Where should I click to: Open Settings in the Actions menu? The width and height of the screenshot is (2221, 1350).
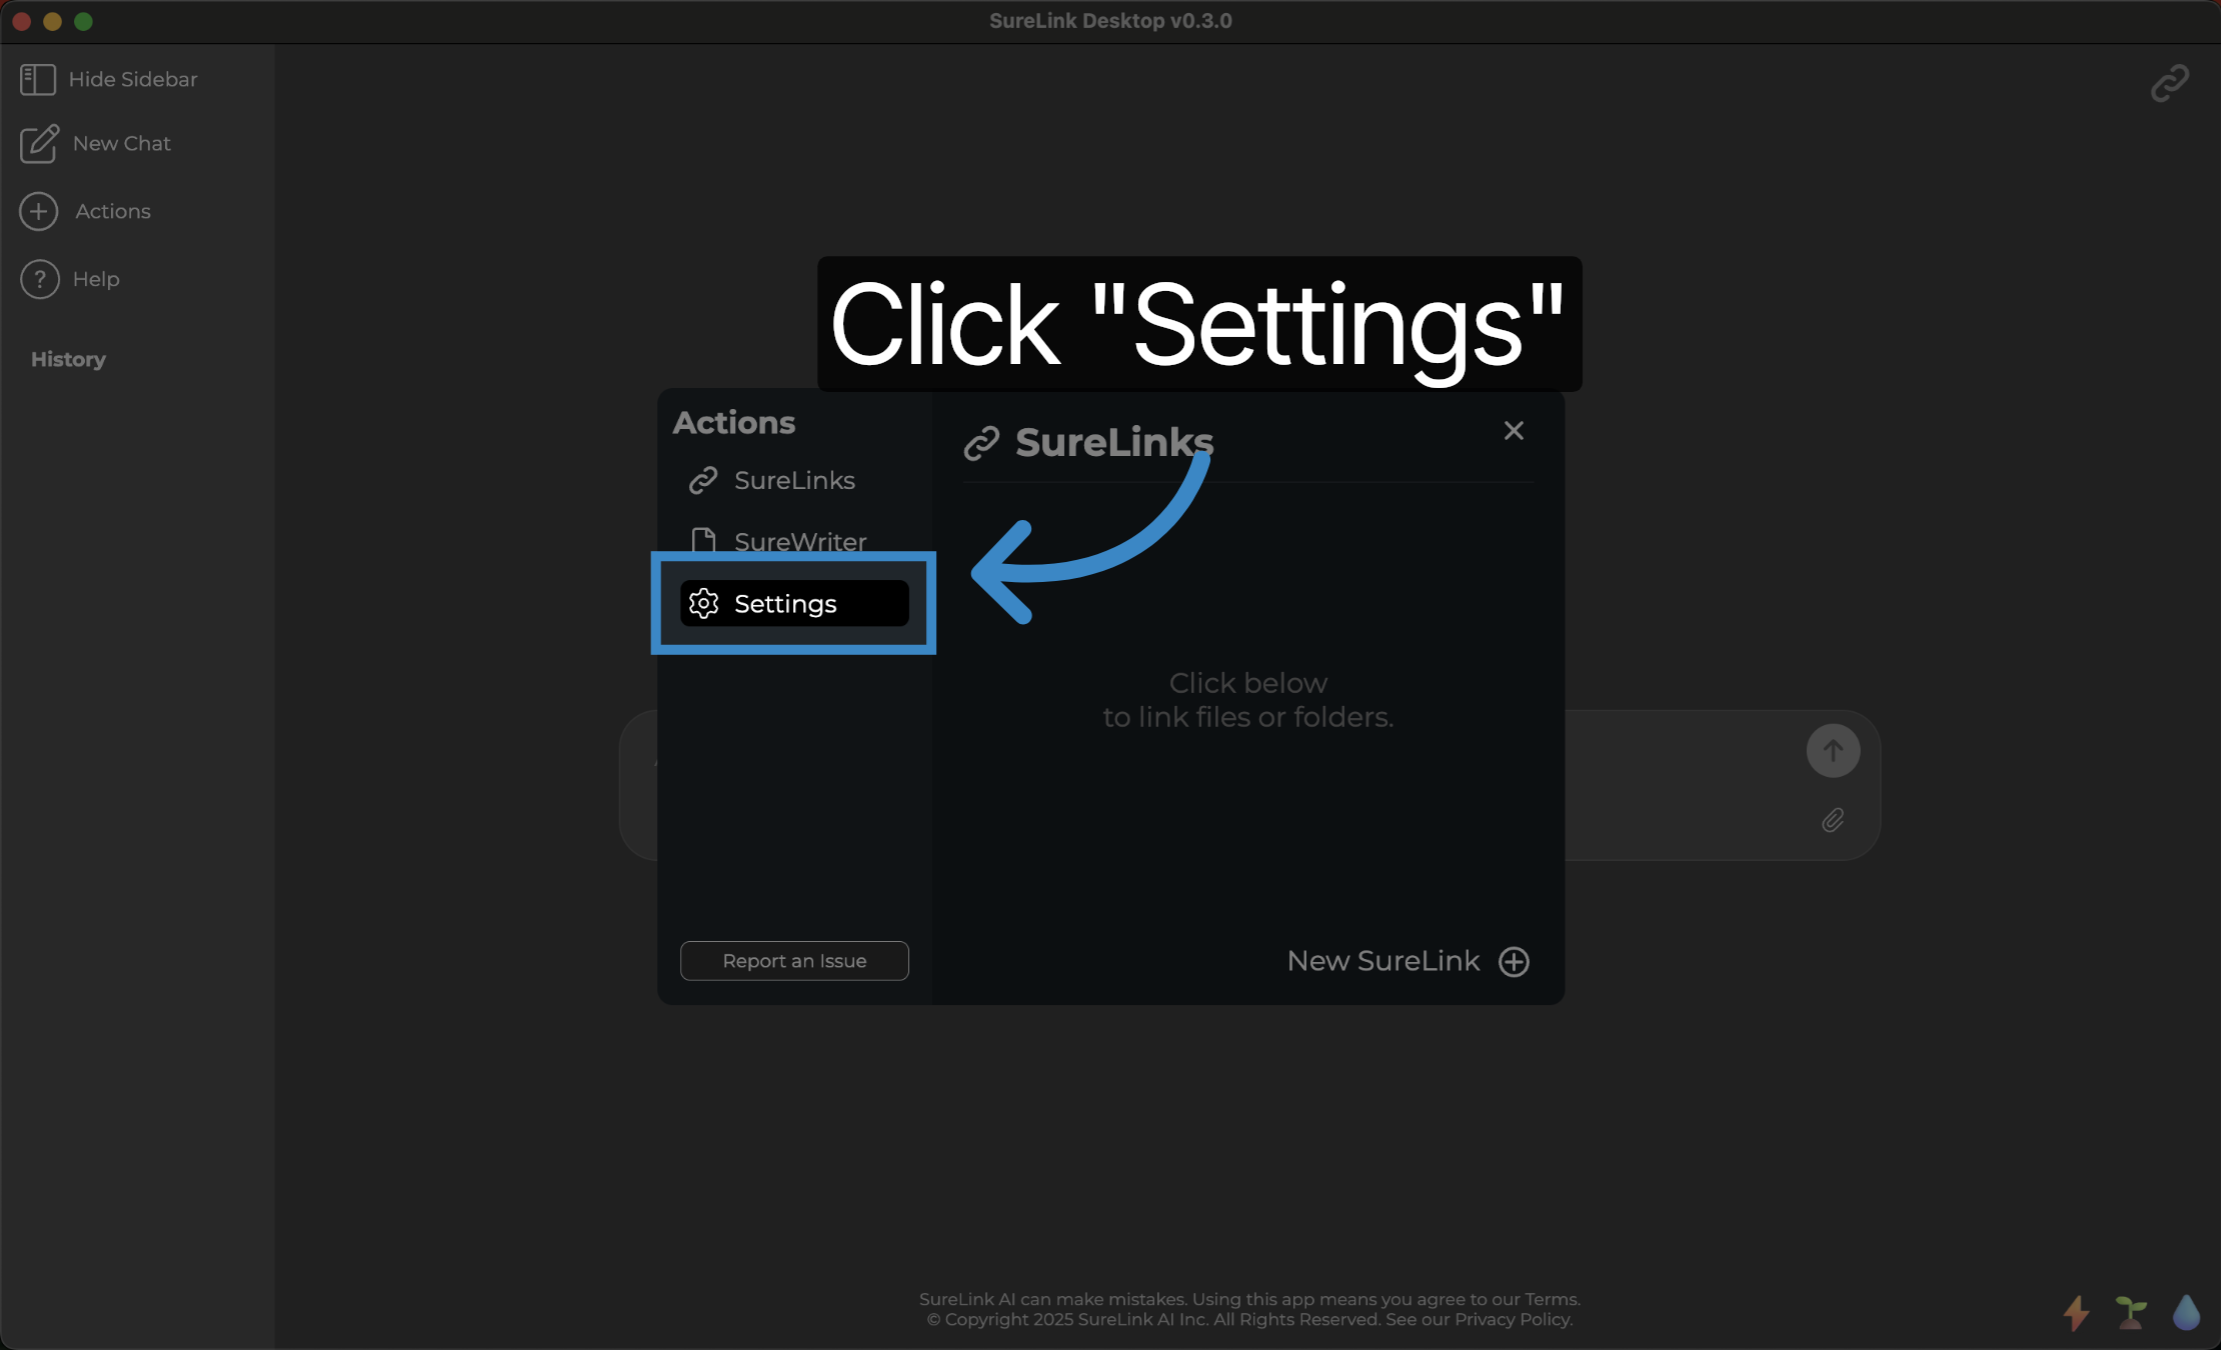[x=794, y=603]
